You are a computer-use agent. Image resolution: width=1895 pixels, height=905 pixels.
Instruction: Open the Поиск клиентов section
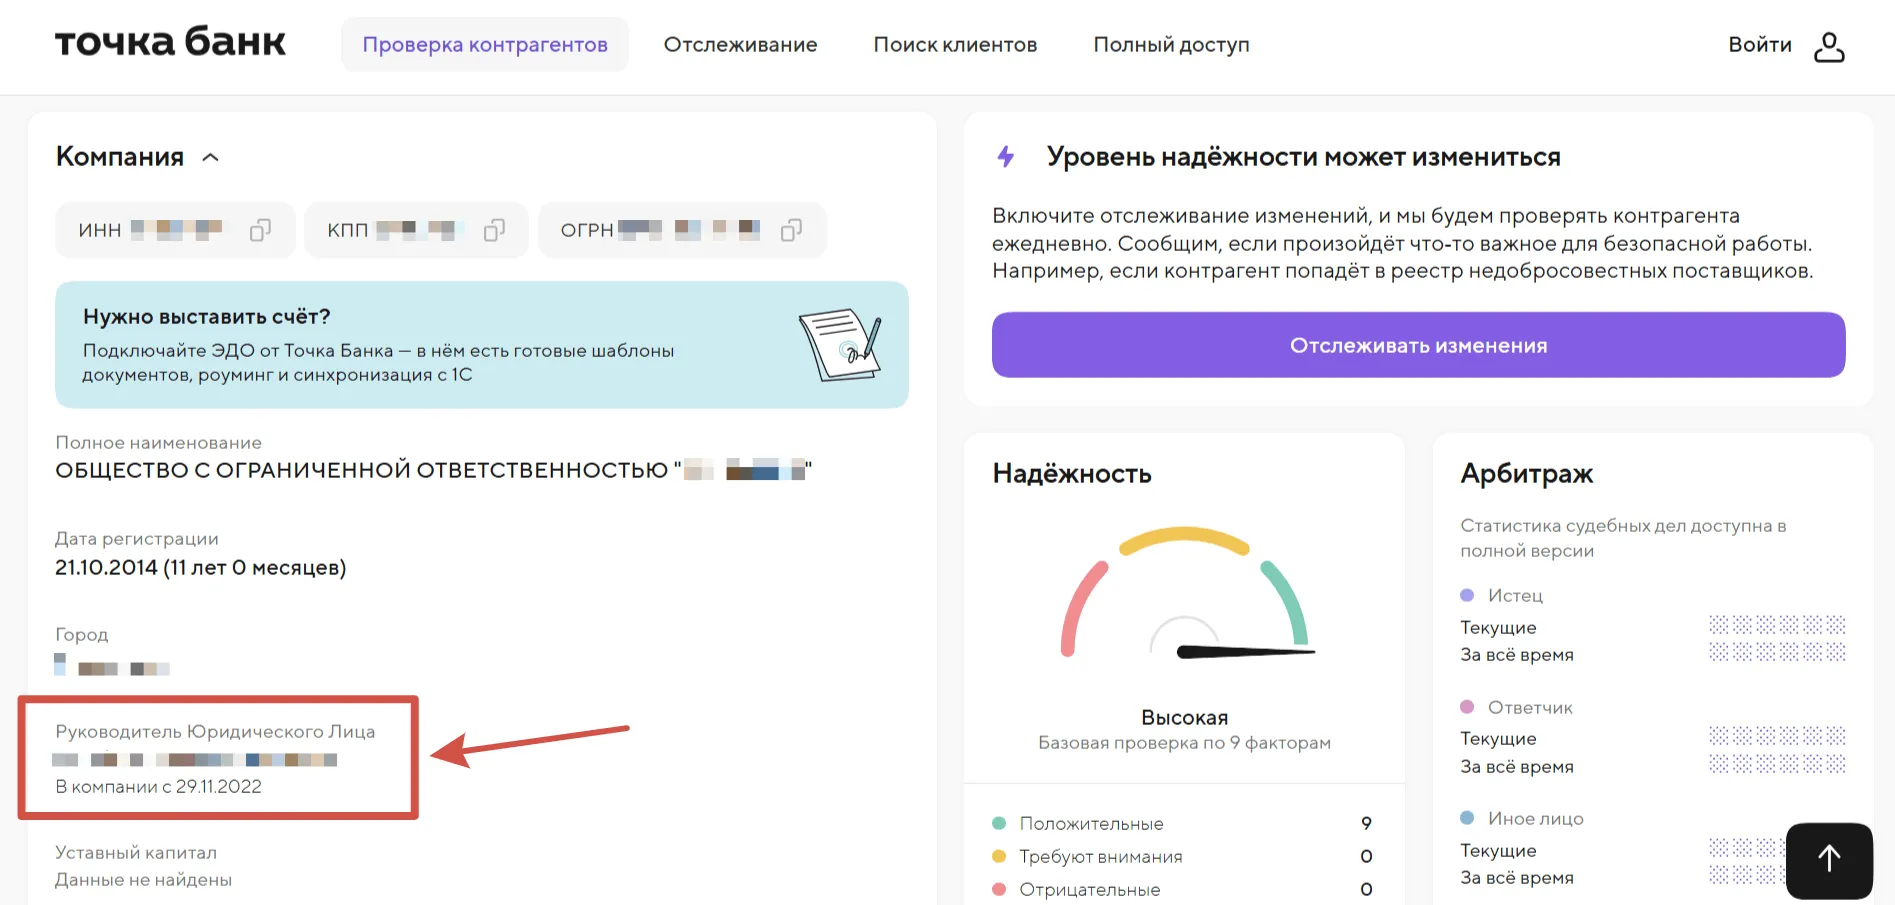(955, 44)
